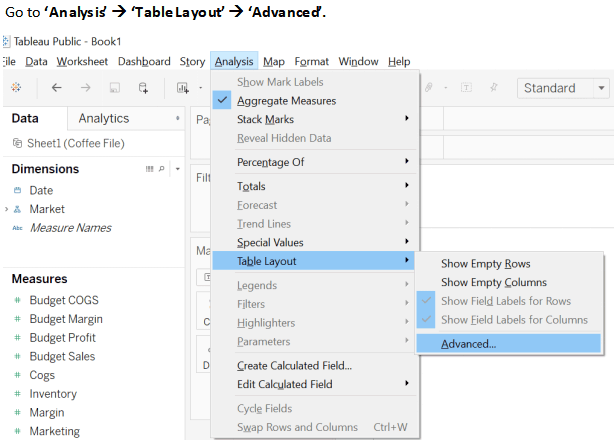The width and height of the screenshot is (614, 442).
Task: Open the Dashboard menu
Action: pyautogui.click(x=144, y=62)
